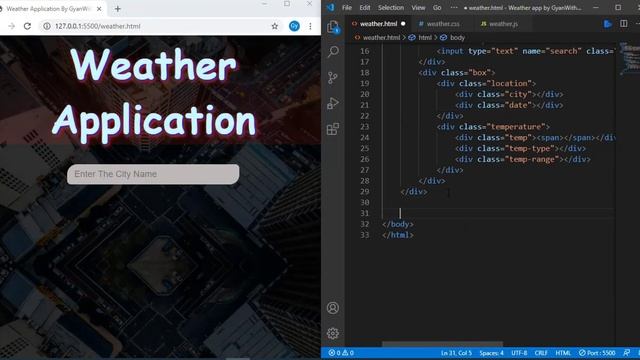Screen dimensions: 640x360
Task: Click the Chrome address bar URL
Action: tap(98, 26)
